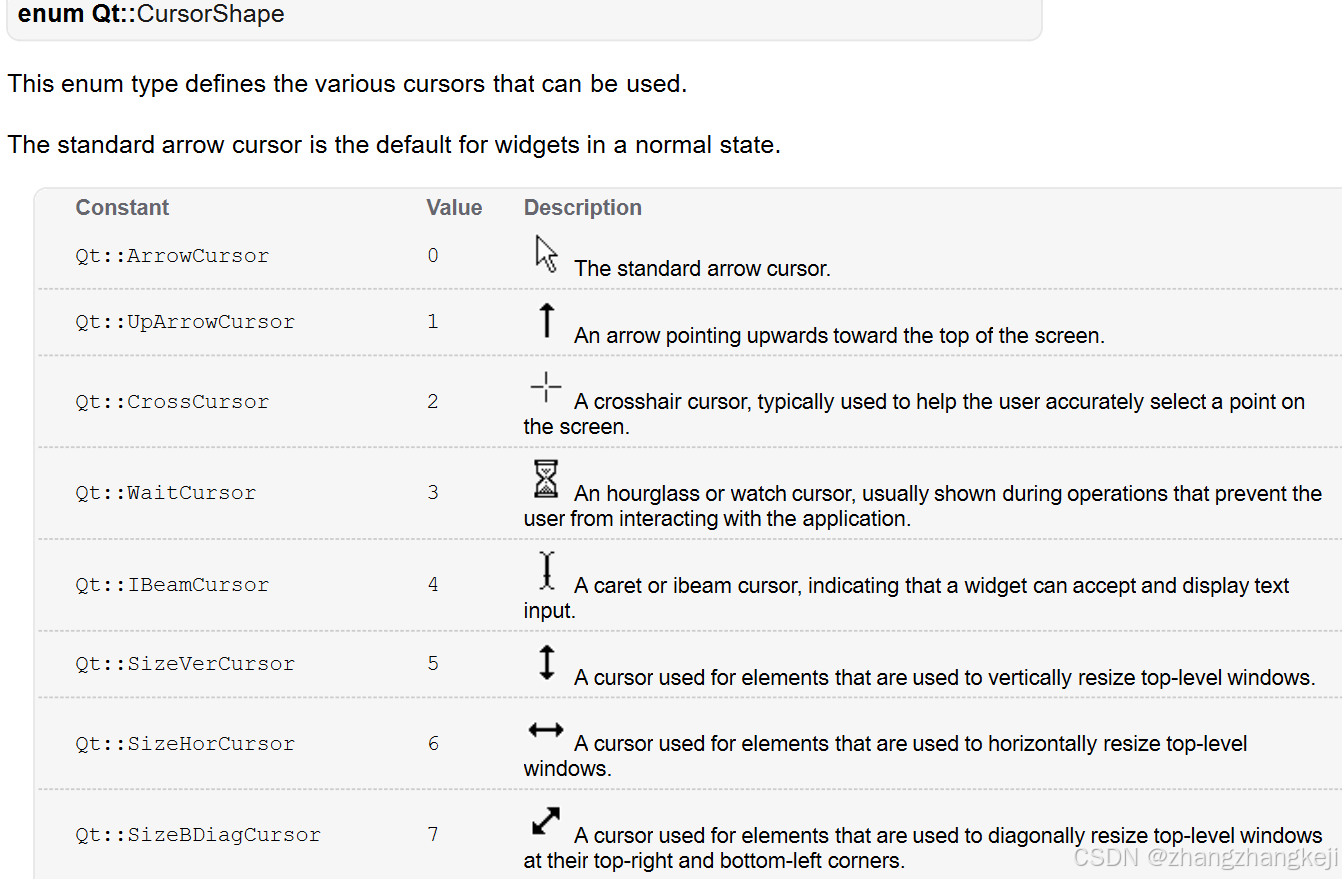Click the Qt::IBeamCursor constant name

click(172, 585)
